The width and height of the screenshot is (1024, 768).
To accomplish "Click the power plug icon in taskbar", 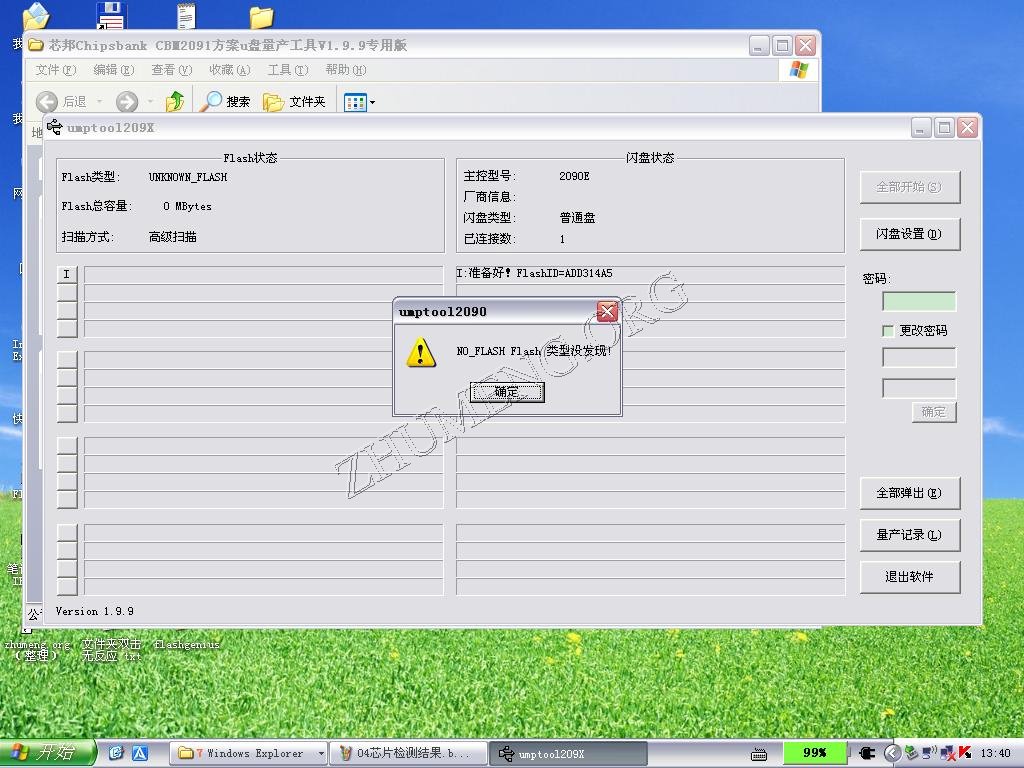I will coord(867,753).
